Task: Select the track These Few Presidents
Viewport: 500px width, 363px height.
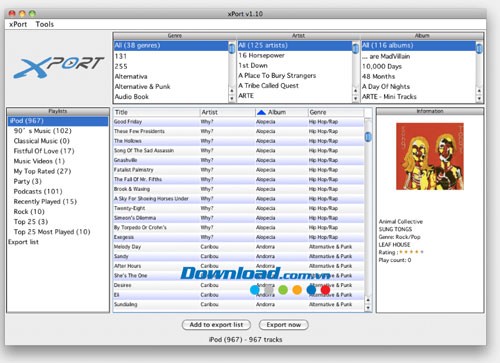Action: coord(239,131)
